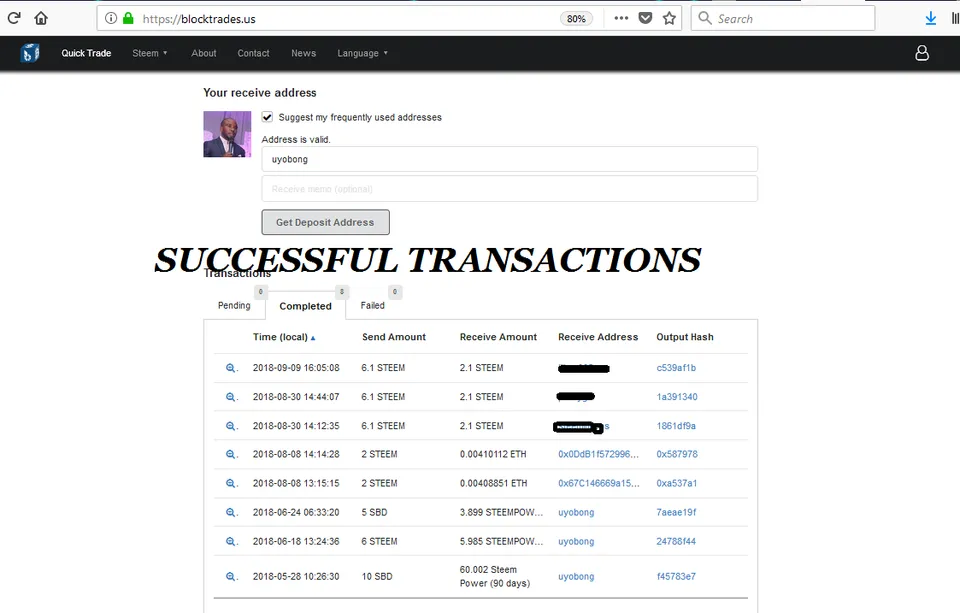
Task: Toggle Suggest my frequently used addresses
Action: click(268, 117)
